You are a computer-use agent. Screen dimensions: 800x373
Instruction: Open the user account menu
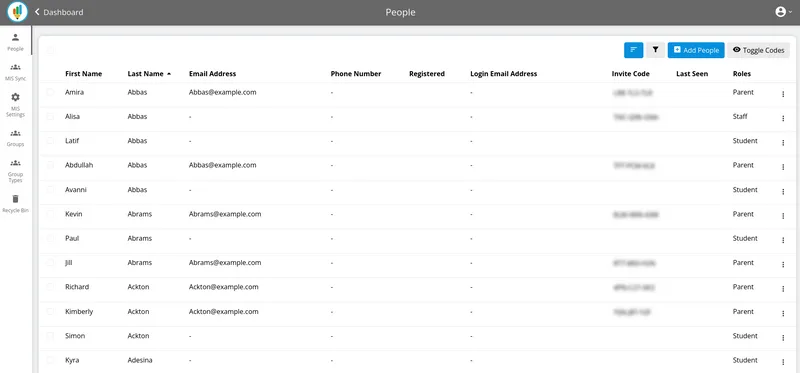(x=783, y=12)
